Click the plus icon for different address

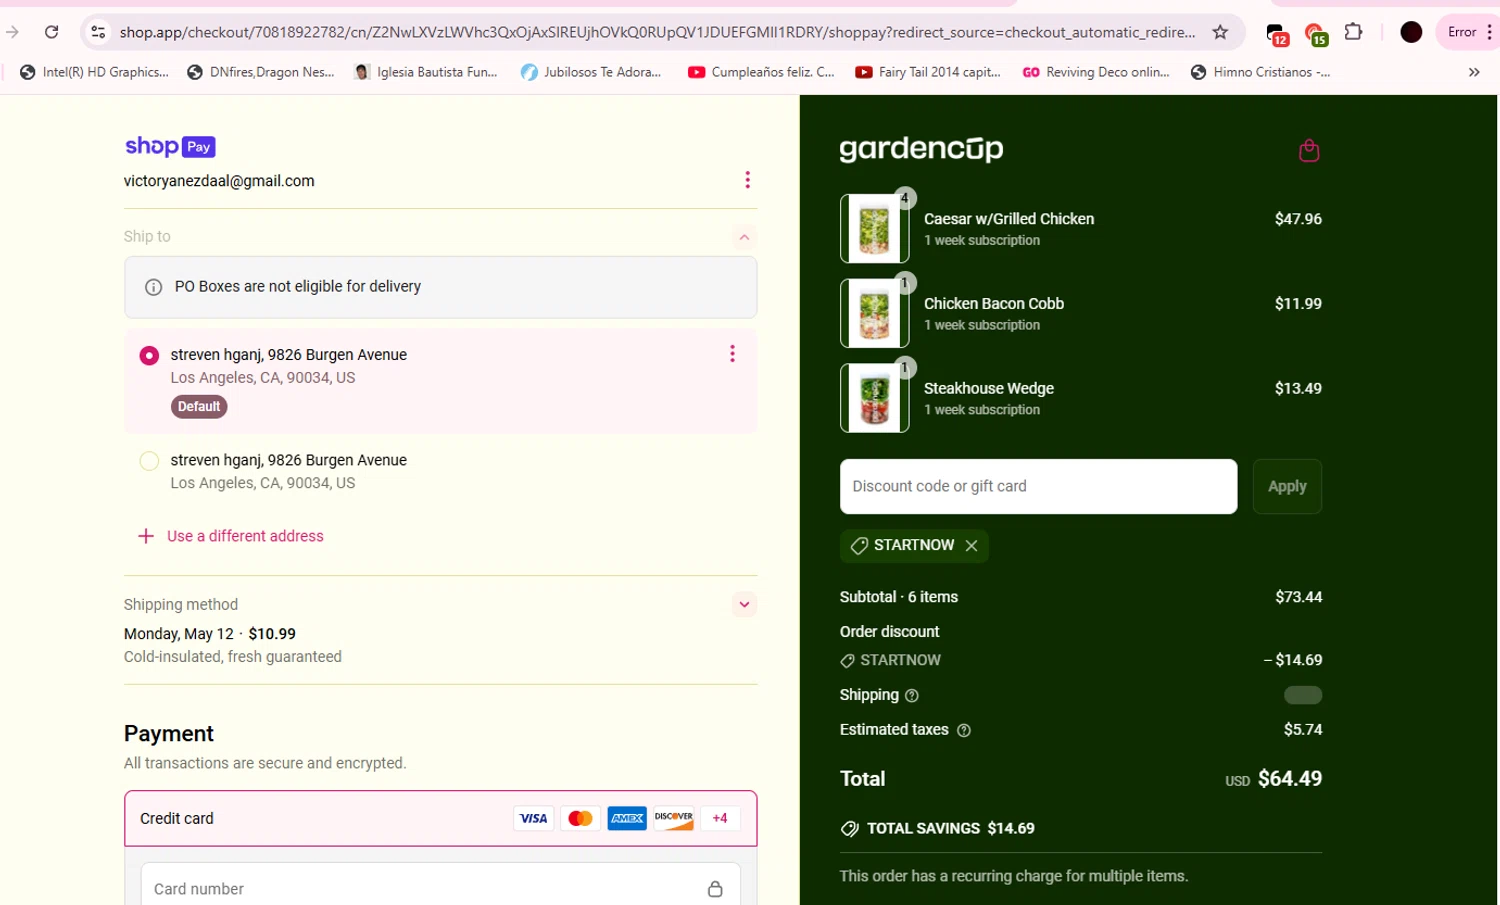(146, 536)
